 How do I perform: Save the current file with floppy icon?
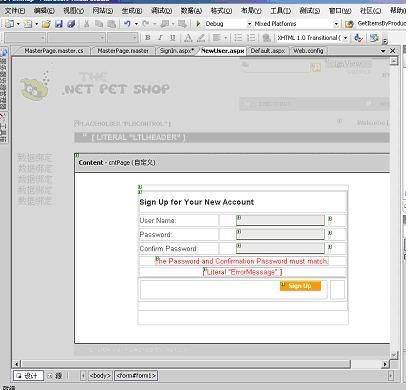click(59, 24)
